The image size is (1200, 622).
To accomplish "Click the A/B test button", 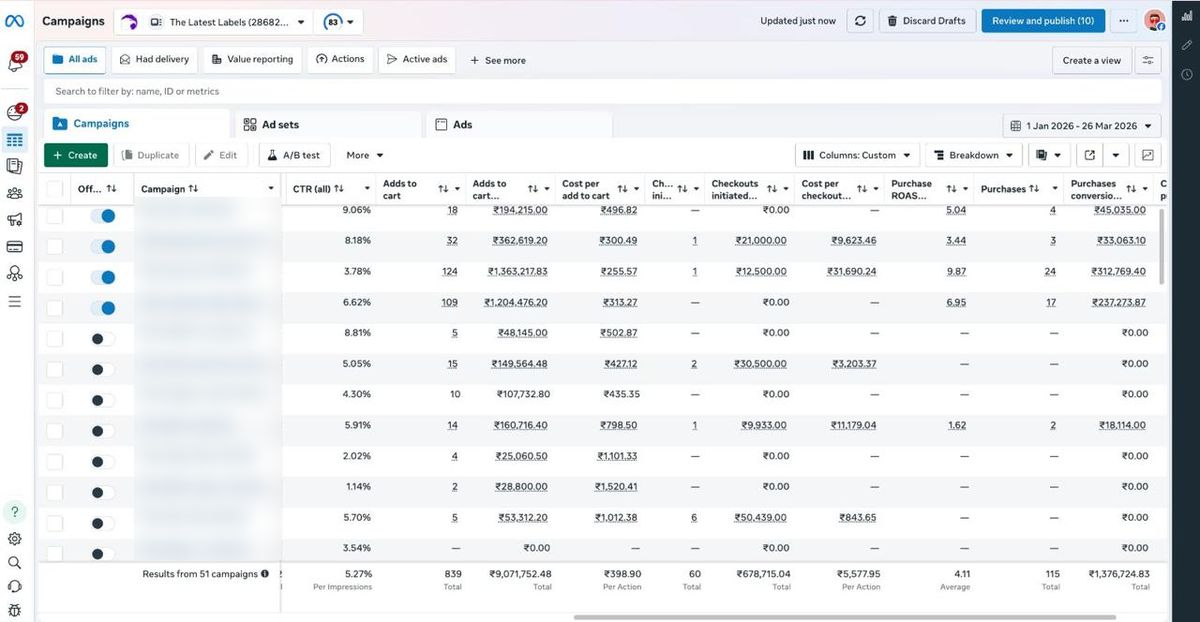I will point(294,155).
